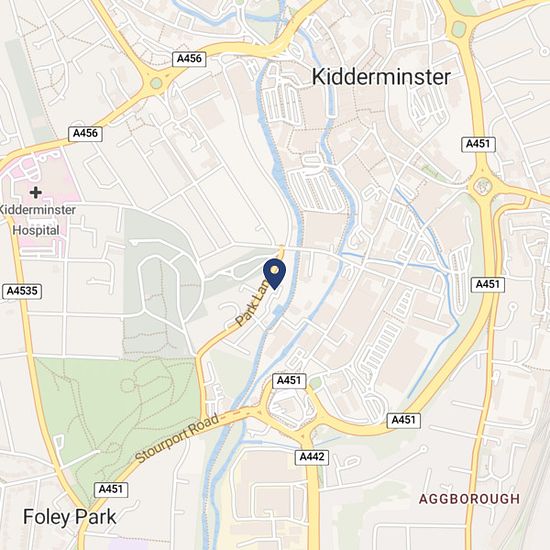This screenshot has height=550, width=550.
Task: Click the large green park area
Action: [116, 403]
